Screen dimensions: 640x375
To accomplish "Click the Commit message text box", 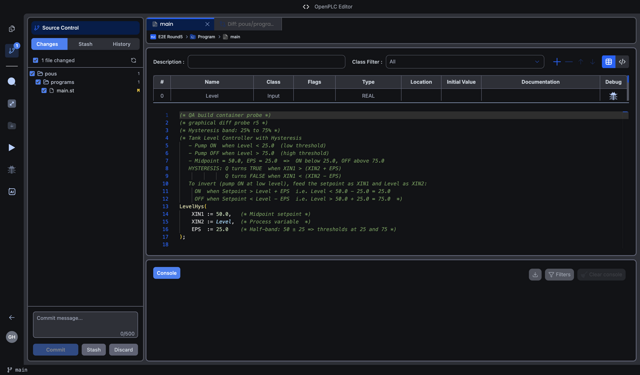I will click(85, 325).
